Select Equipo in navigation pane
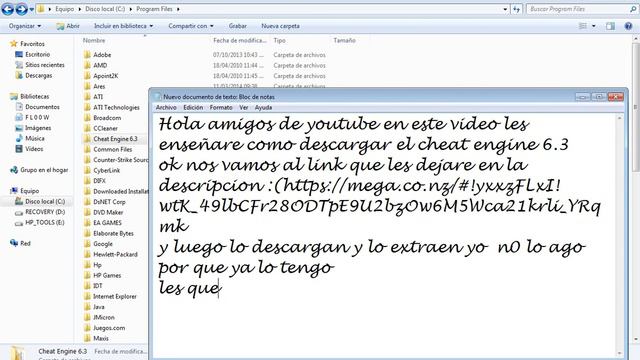 (30, 191)
